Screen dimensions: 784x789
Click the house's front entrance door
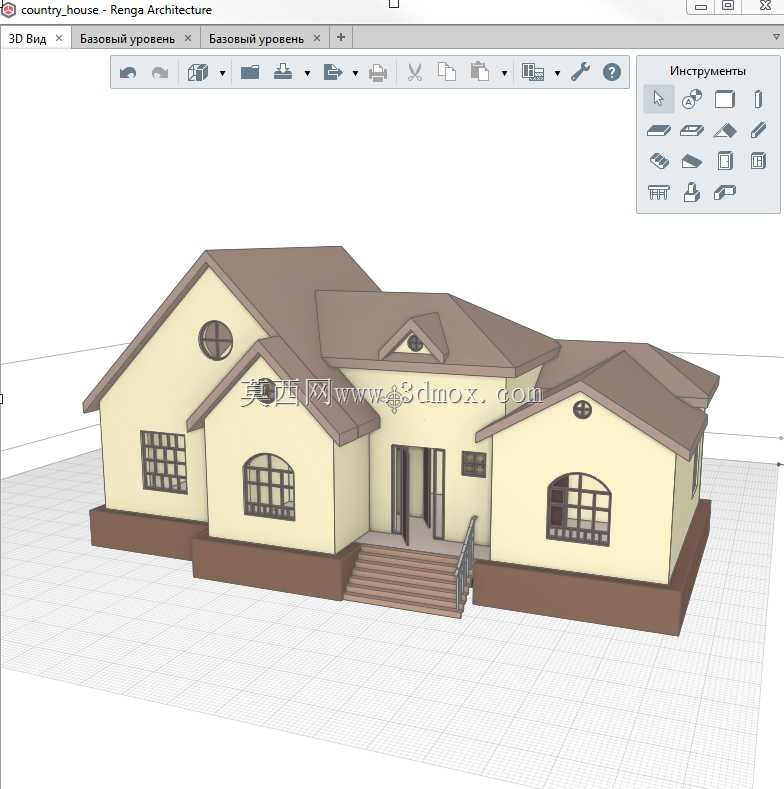pyautogui.click(x=418, y=493)
